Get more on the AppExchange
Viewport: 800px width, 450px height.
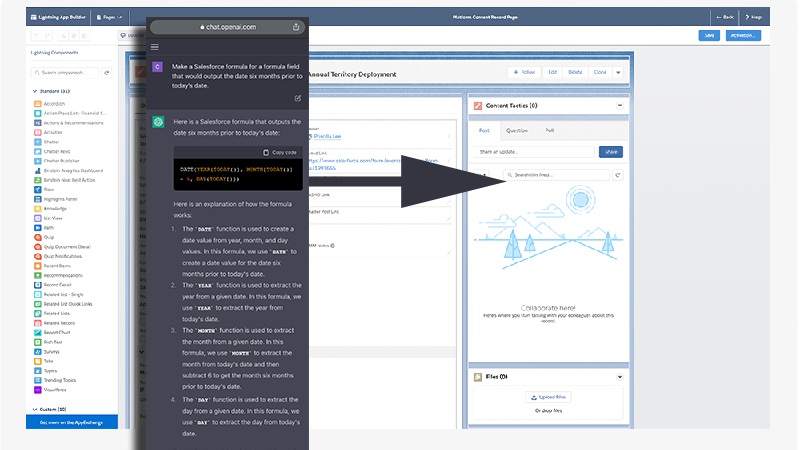[72, 422]
